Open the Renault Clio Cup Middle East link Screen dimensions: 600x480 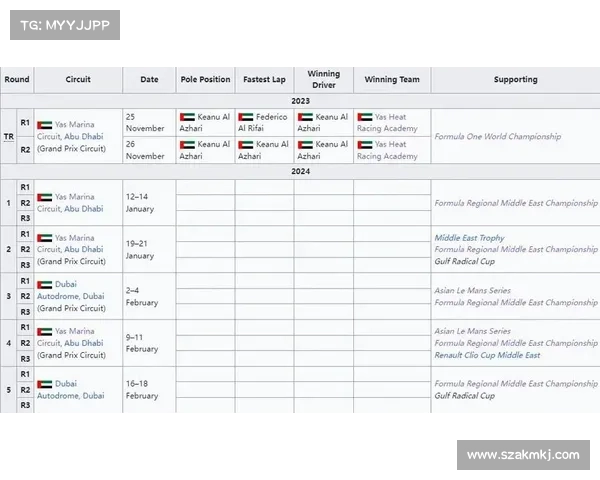coord(487,355)
